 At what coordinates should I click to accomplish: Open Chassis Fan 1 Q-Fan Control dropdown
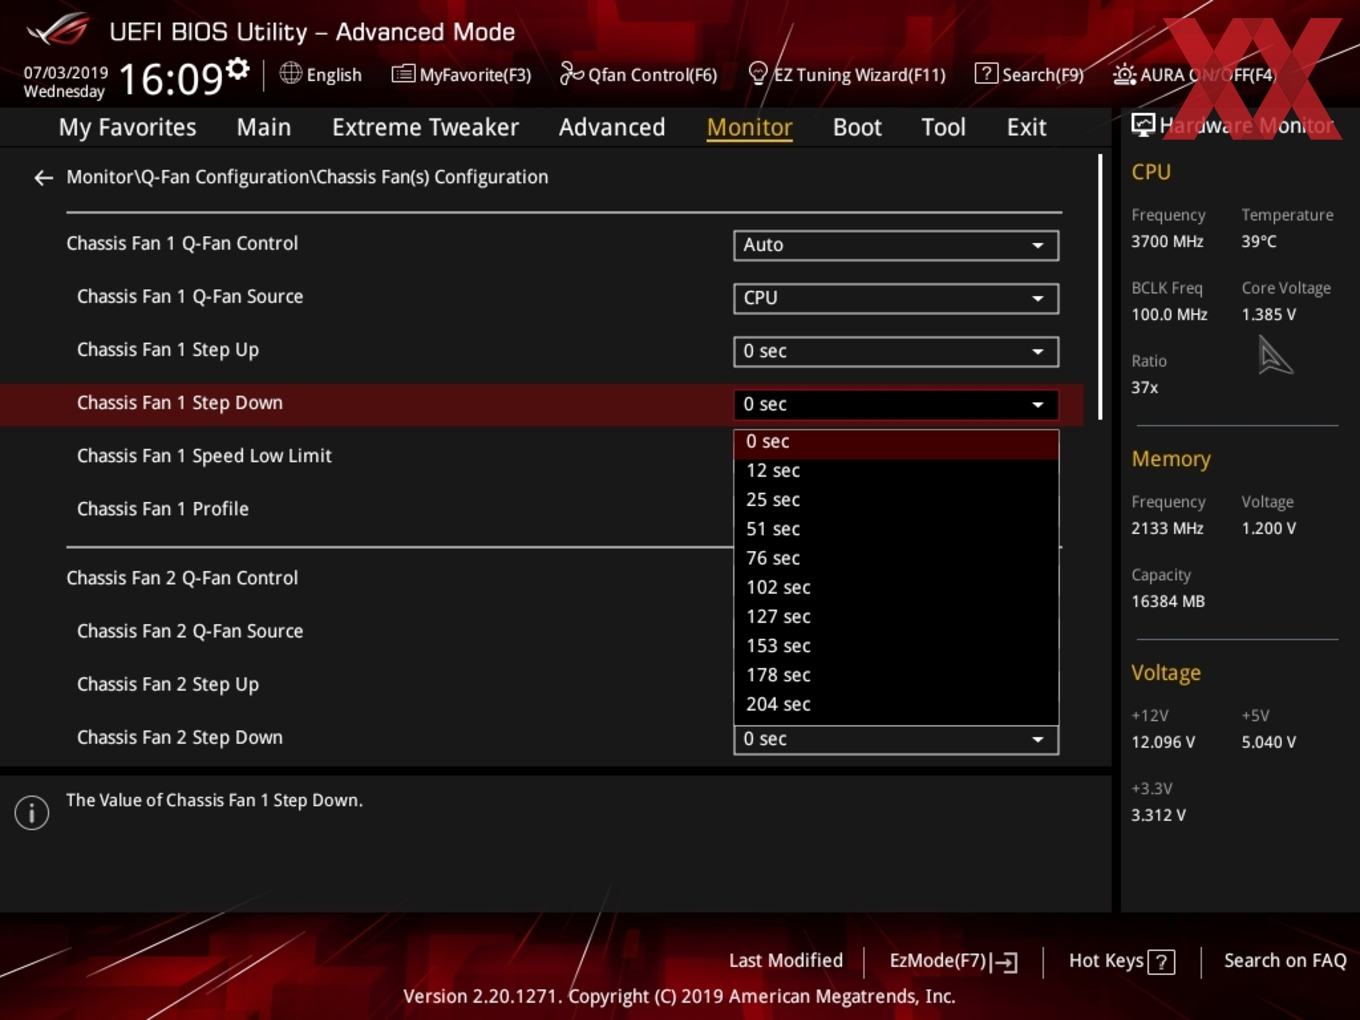tap(896, 245)
